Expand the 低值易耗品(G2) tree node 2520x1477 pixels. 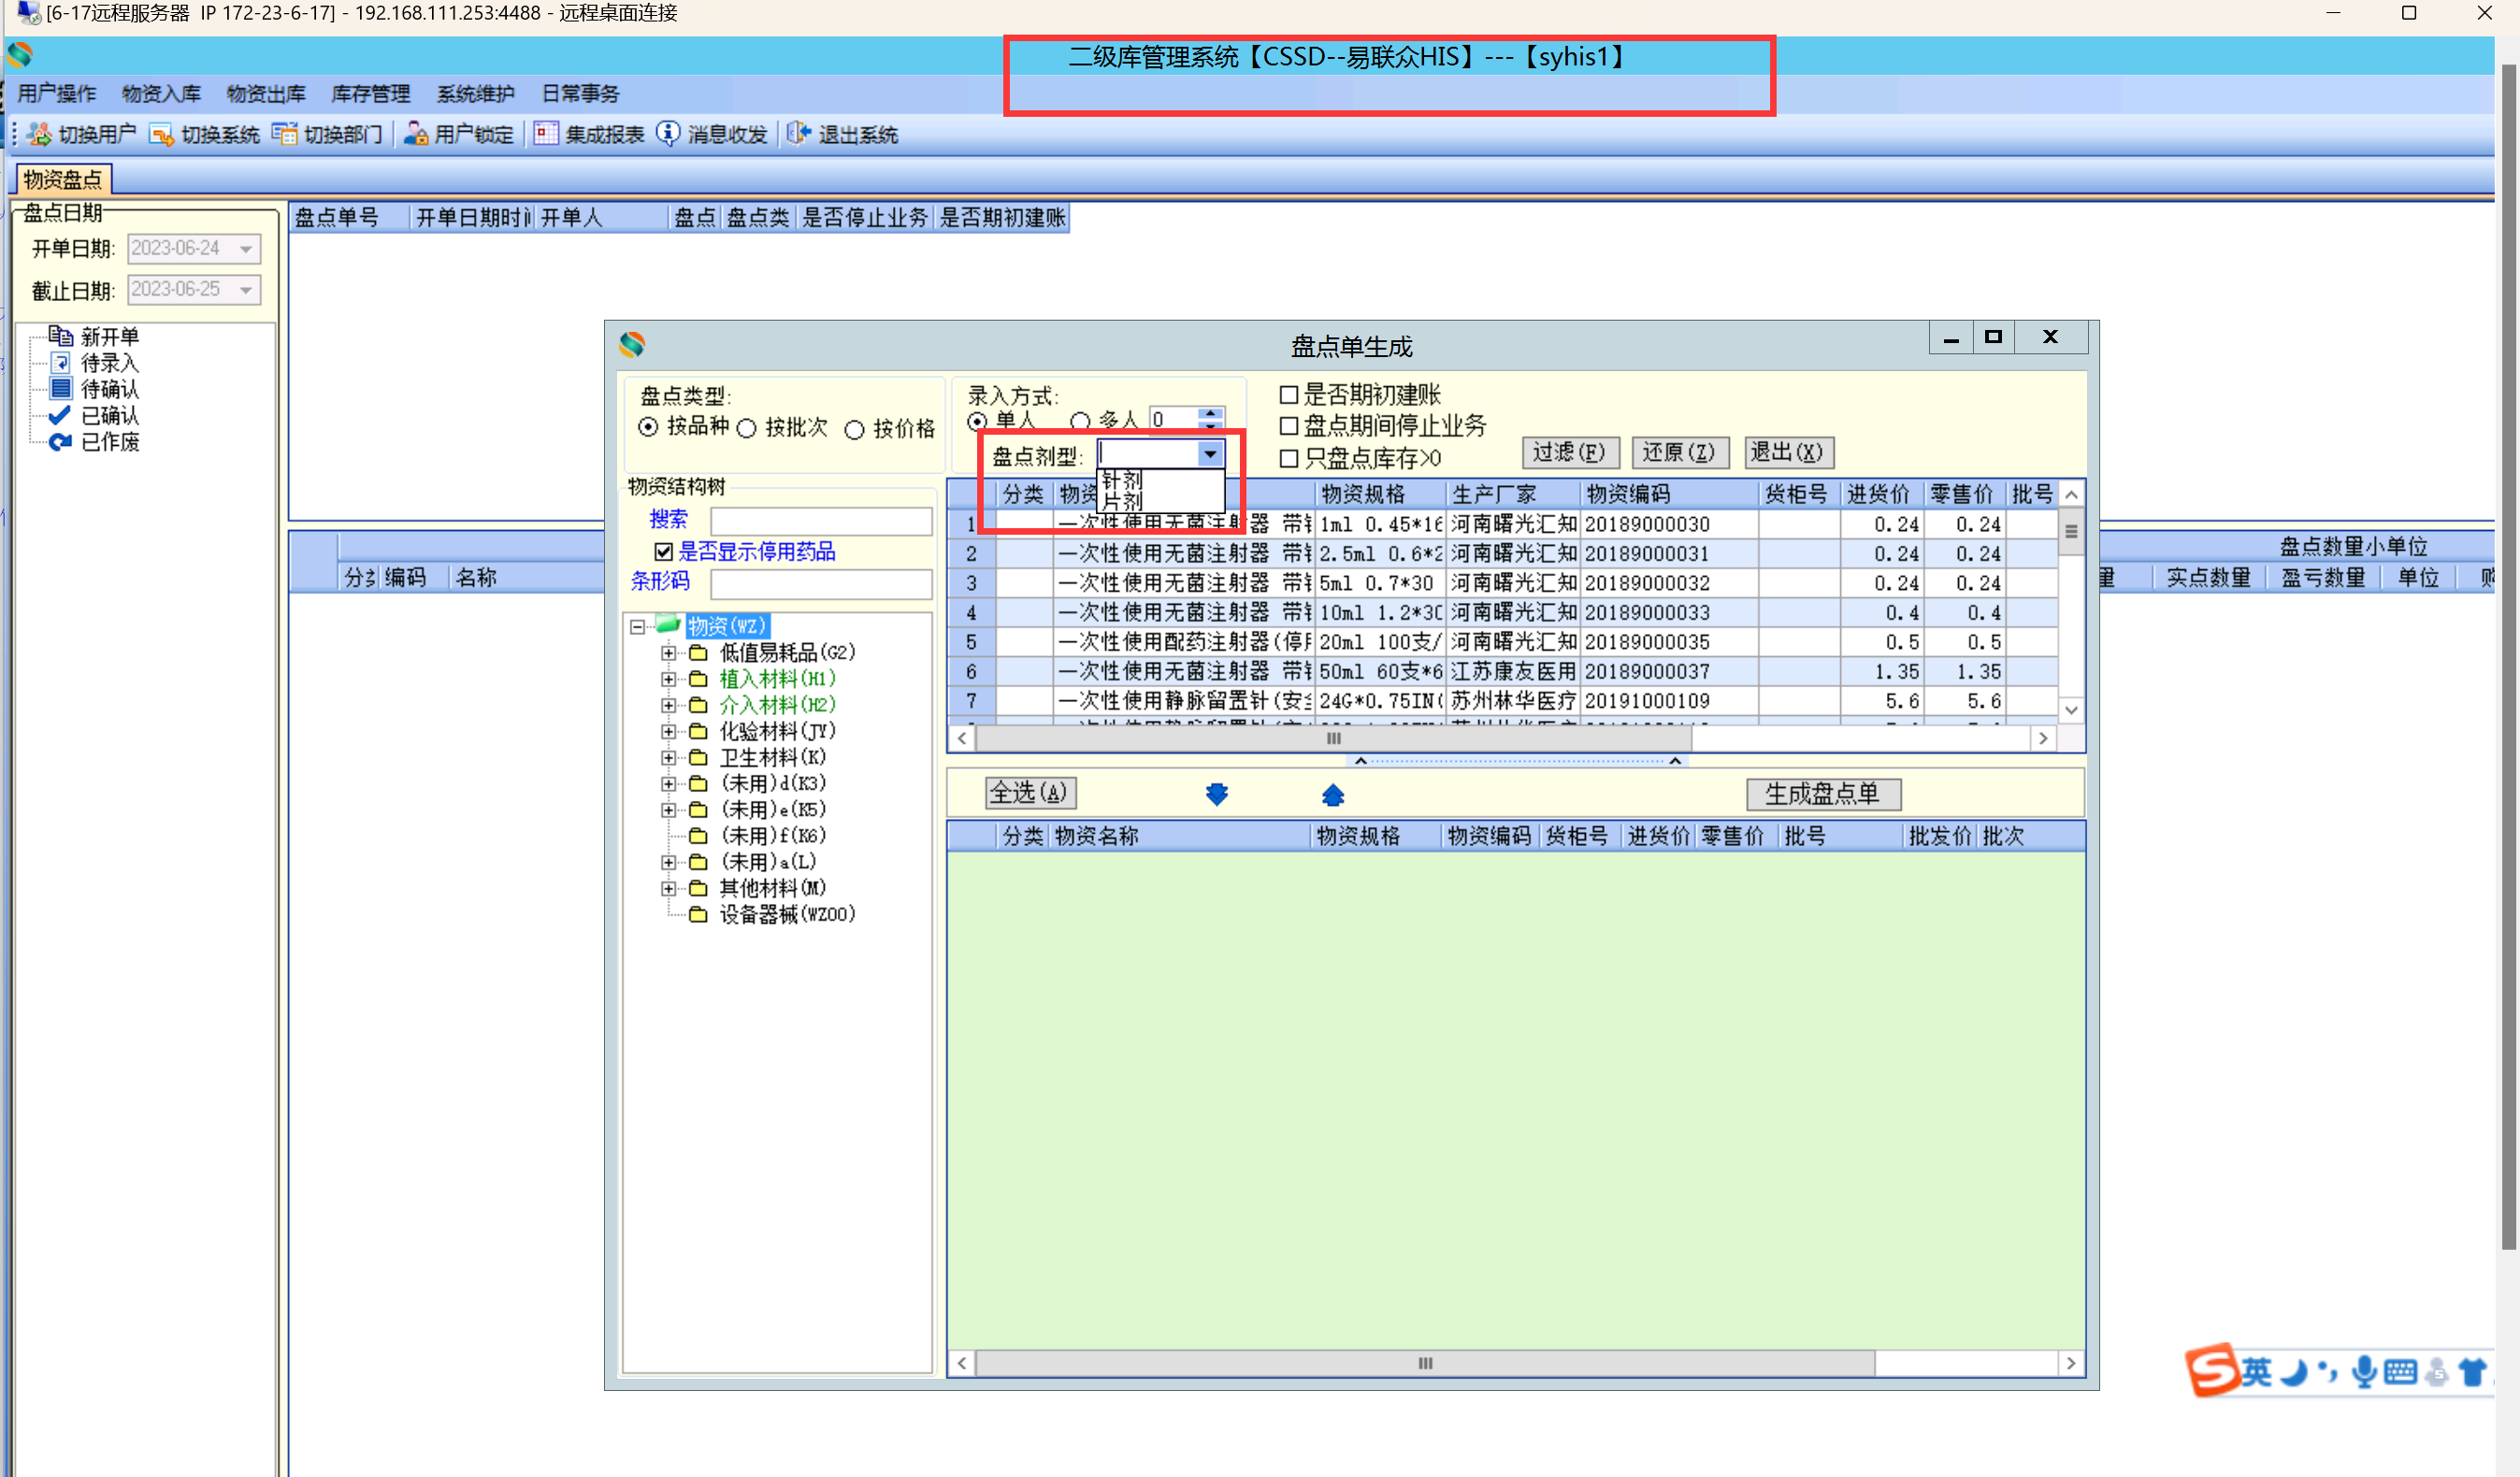(668, 653)
